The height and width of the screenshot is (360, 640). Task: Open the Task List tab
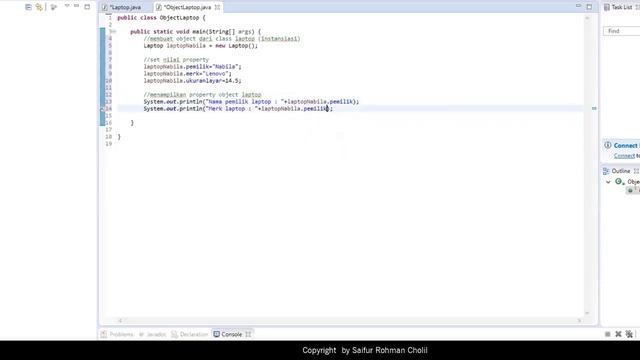[621, 7]
